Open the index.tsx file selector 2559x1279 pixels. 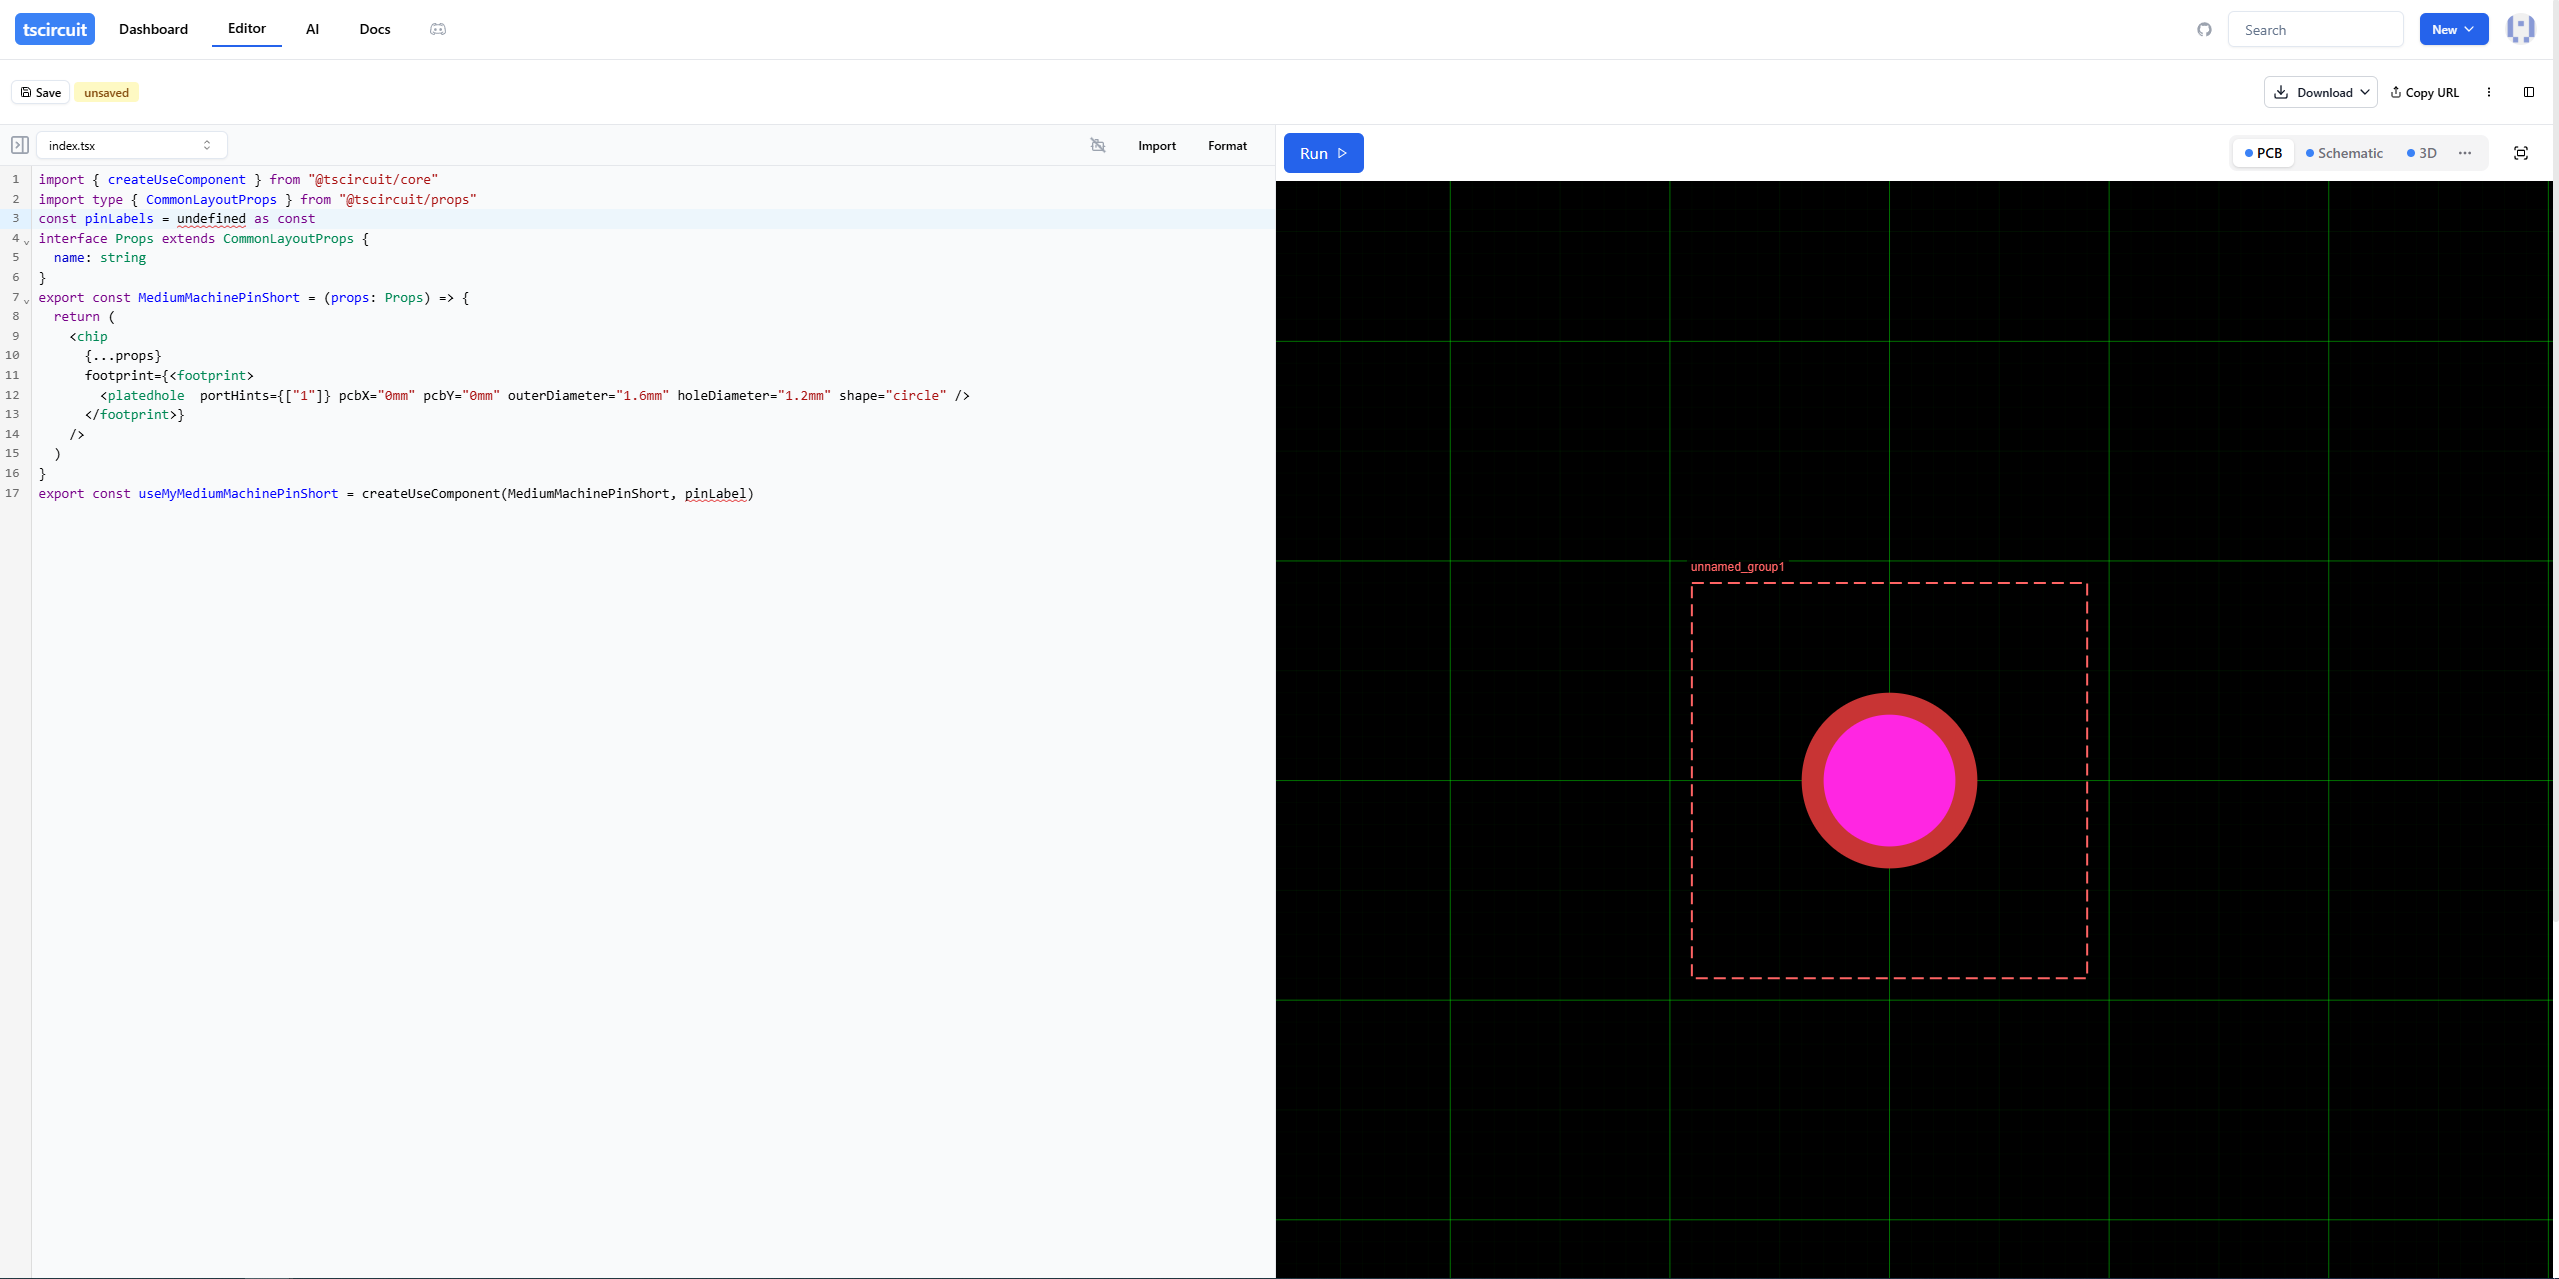click(131, 145)
